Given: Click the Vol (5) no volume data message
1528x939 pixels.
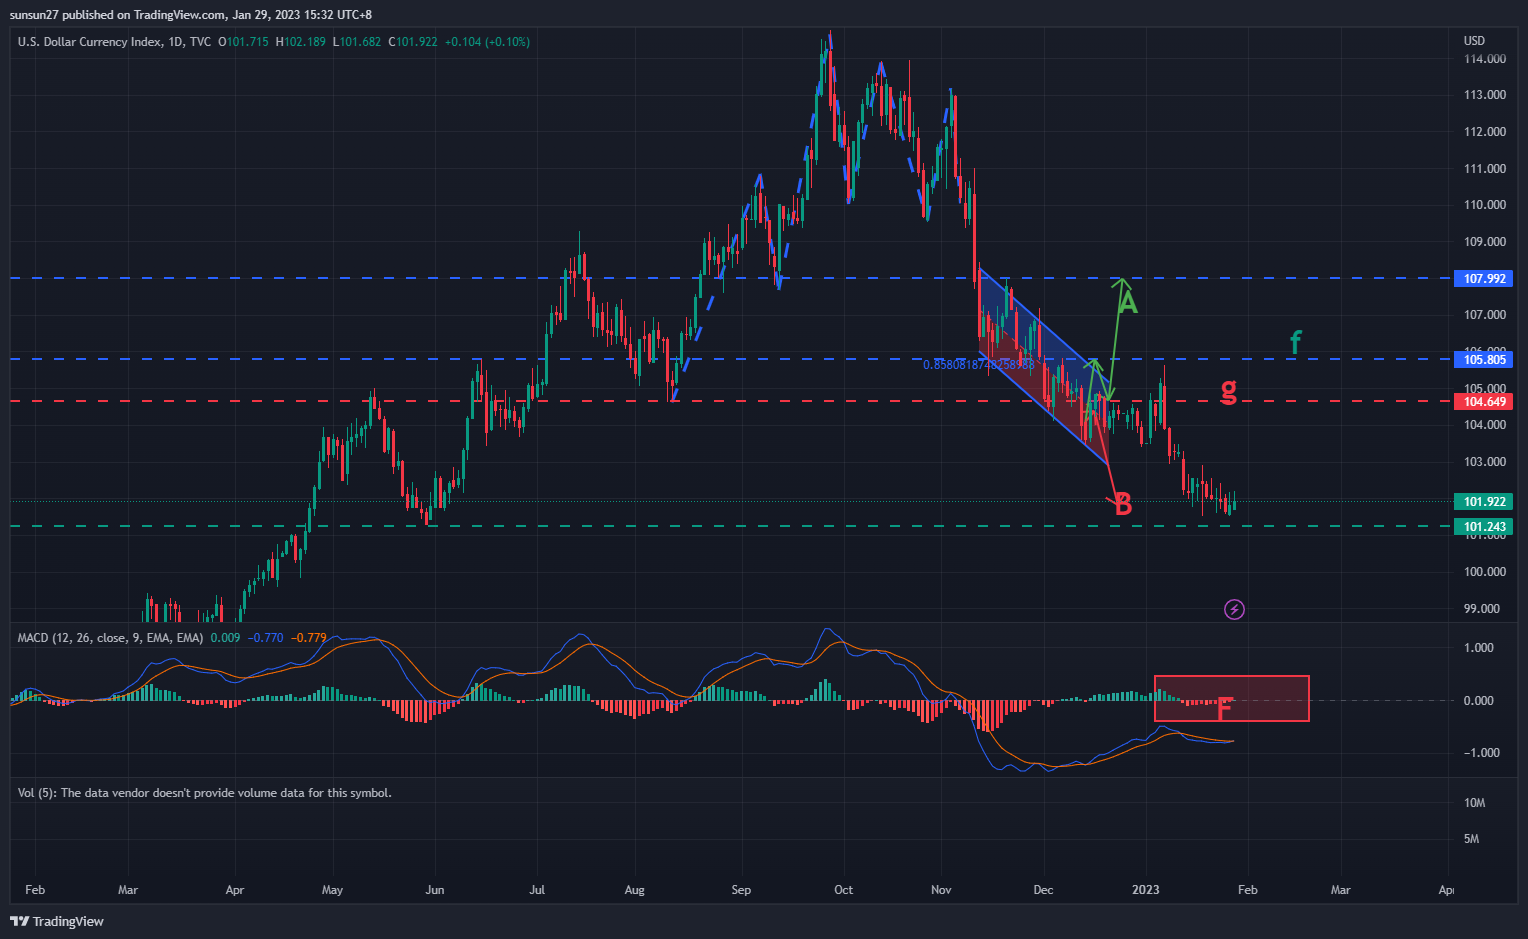Looking at the screenshot, I should pyautogui.click(x=204, y=793).
